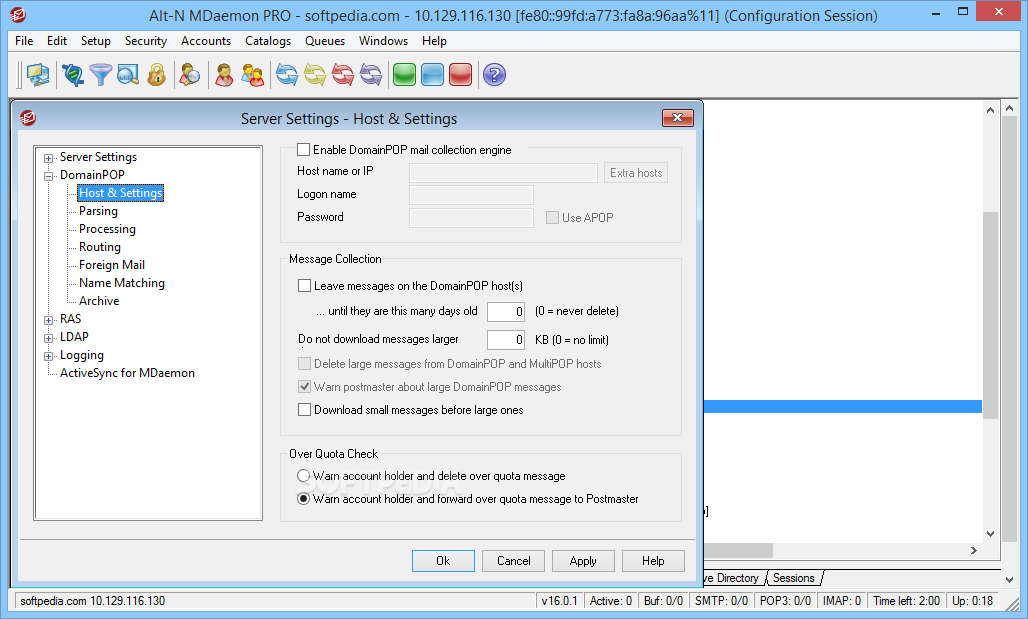Open the content filter funnel icon
1028x619 pixels.
[x=100, y=75]
